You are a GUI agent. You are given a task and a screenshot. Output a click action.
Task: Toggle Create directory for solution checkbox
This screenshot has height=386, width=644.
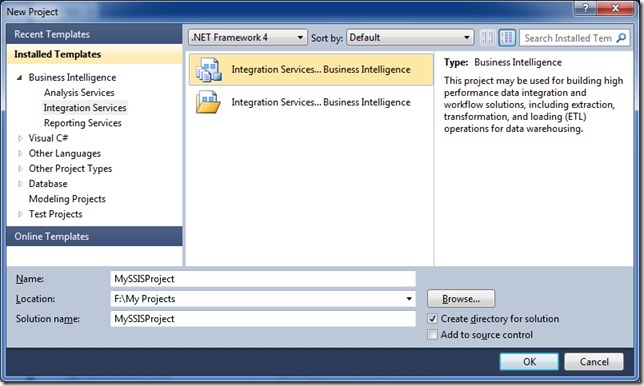432,319
